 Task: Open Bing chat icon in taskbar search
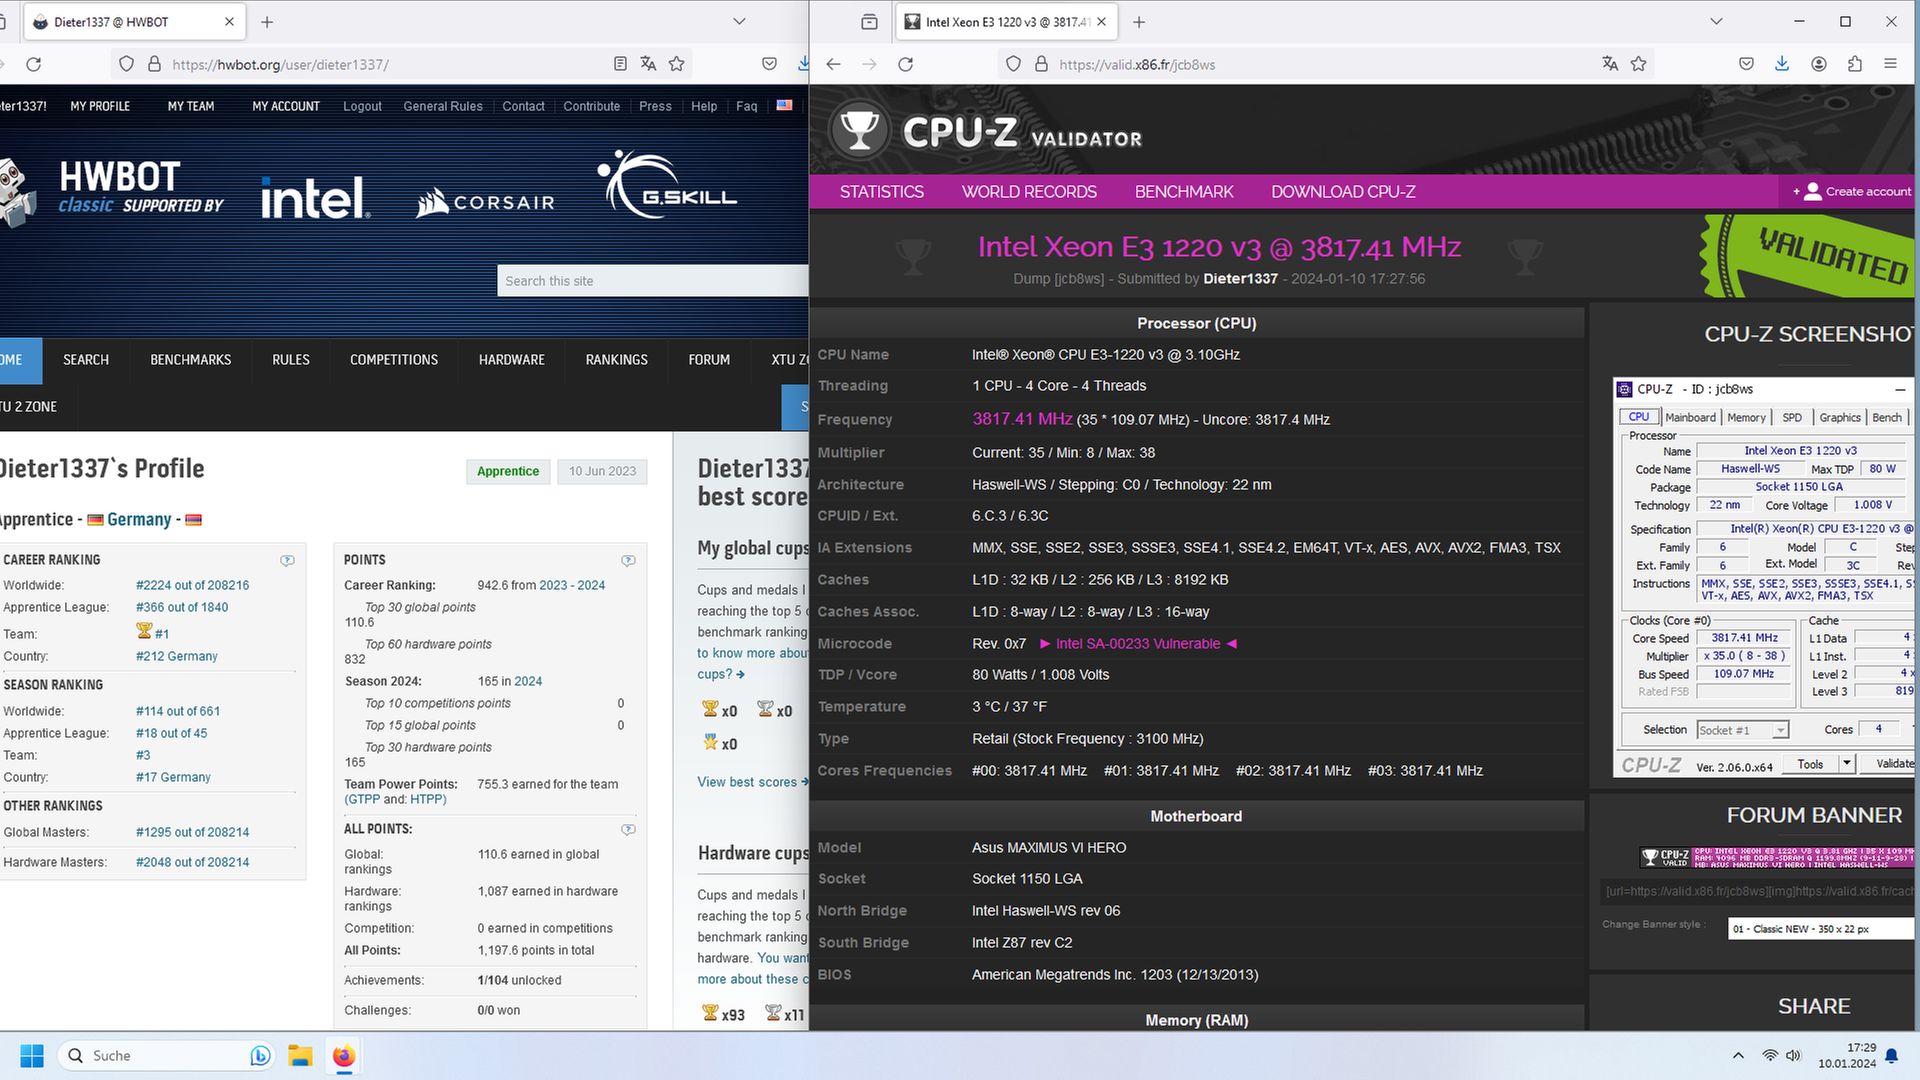pyautogui.click(x=260, y=1056)
